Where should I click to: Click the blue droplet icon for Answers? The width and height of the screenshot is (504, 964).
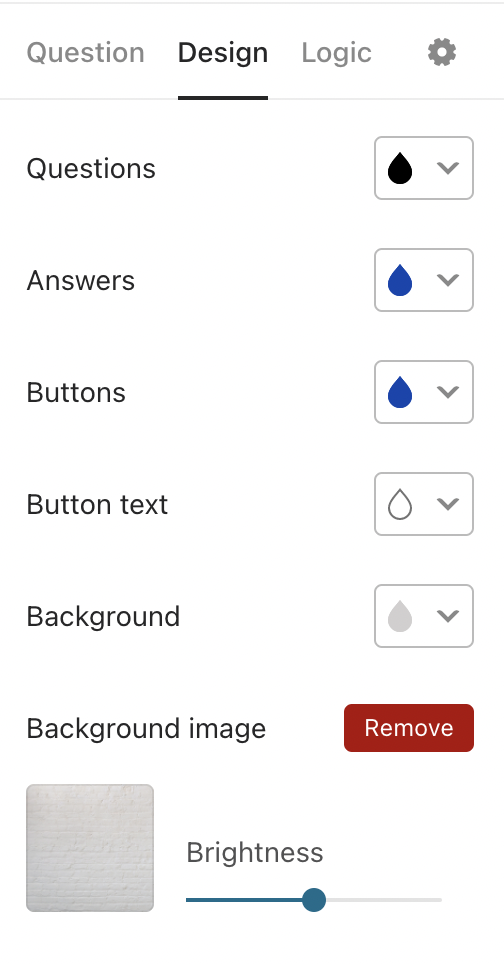point(400,280)
